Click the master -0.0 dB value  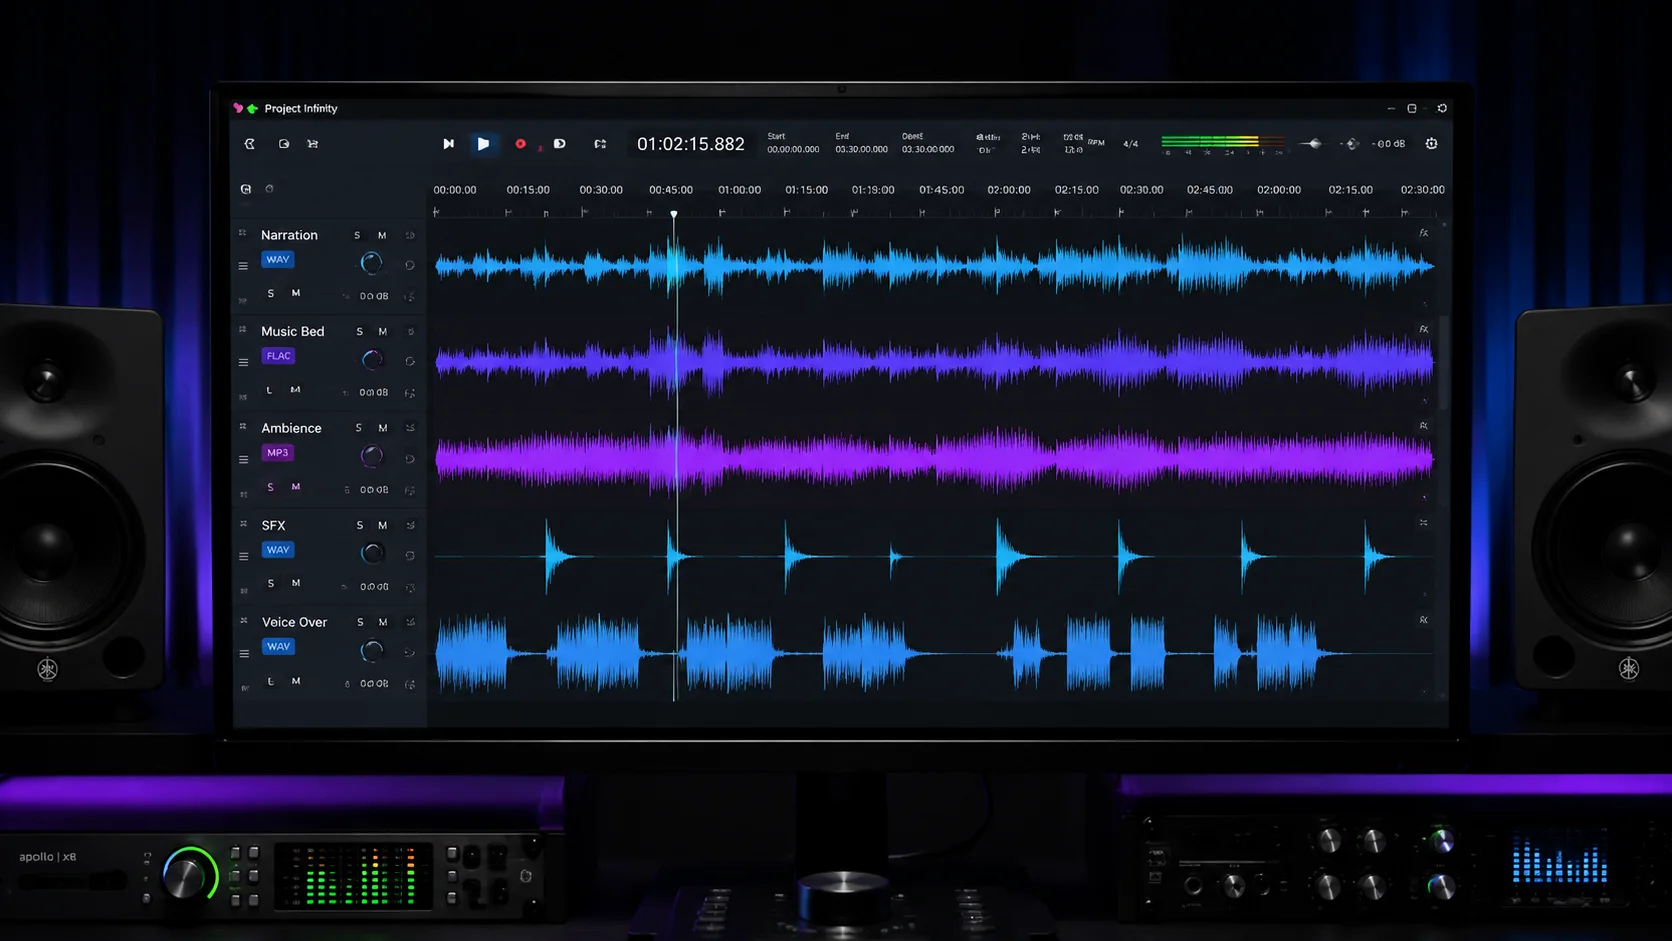tap(1388, 144)
